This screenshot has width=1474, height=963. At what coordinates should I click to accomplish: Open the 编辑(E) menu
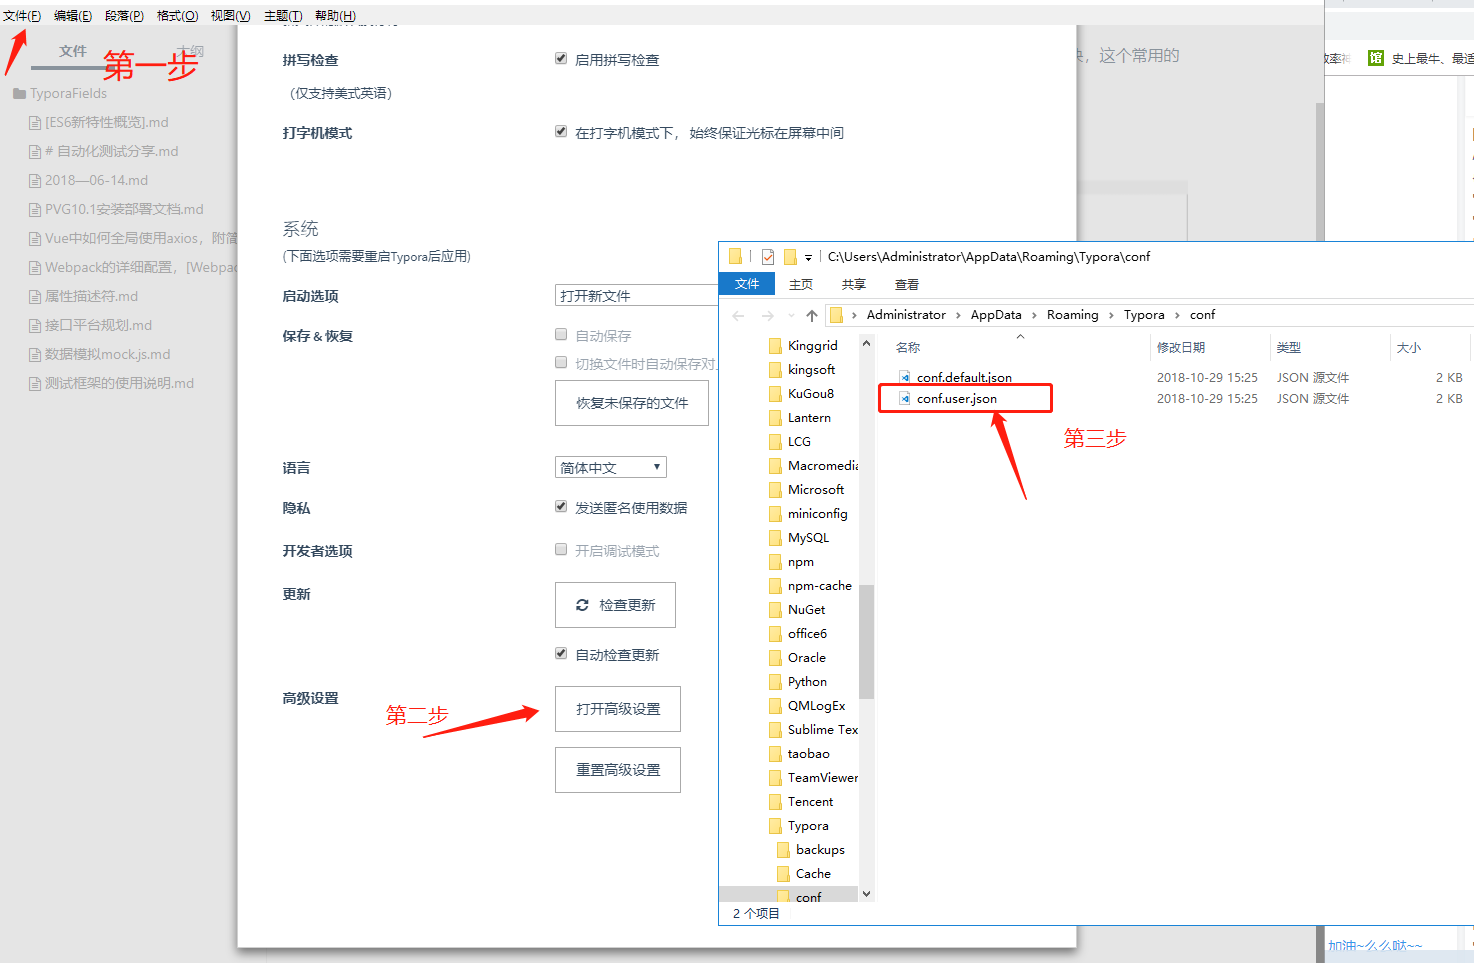(73, 16)
